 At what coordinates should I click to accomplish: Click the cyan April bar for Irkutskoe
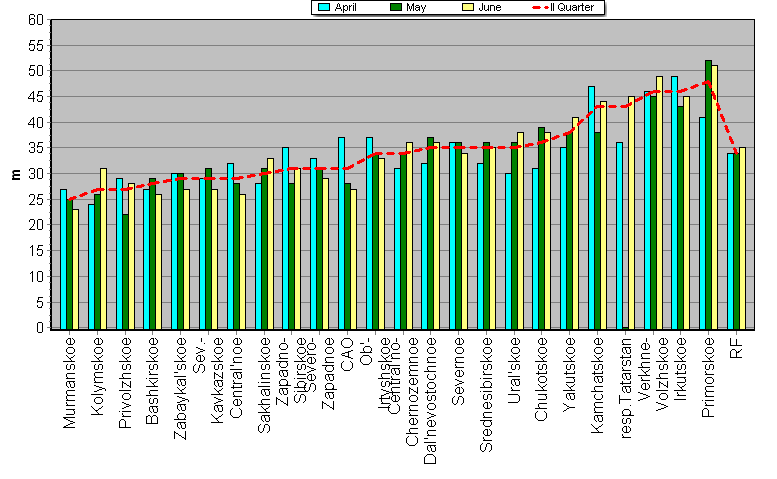coord(675,203)
